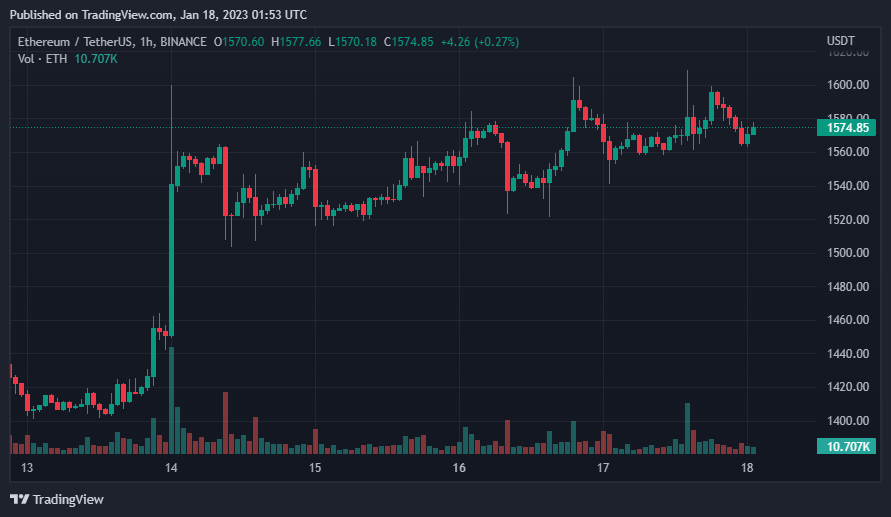Image resolution: width=891 pixels, height=517 pixels.
Task: Click the current price label 1574.85
Action: coord(846,128)
